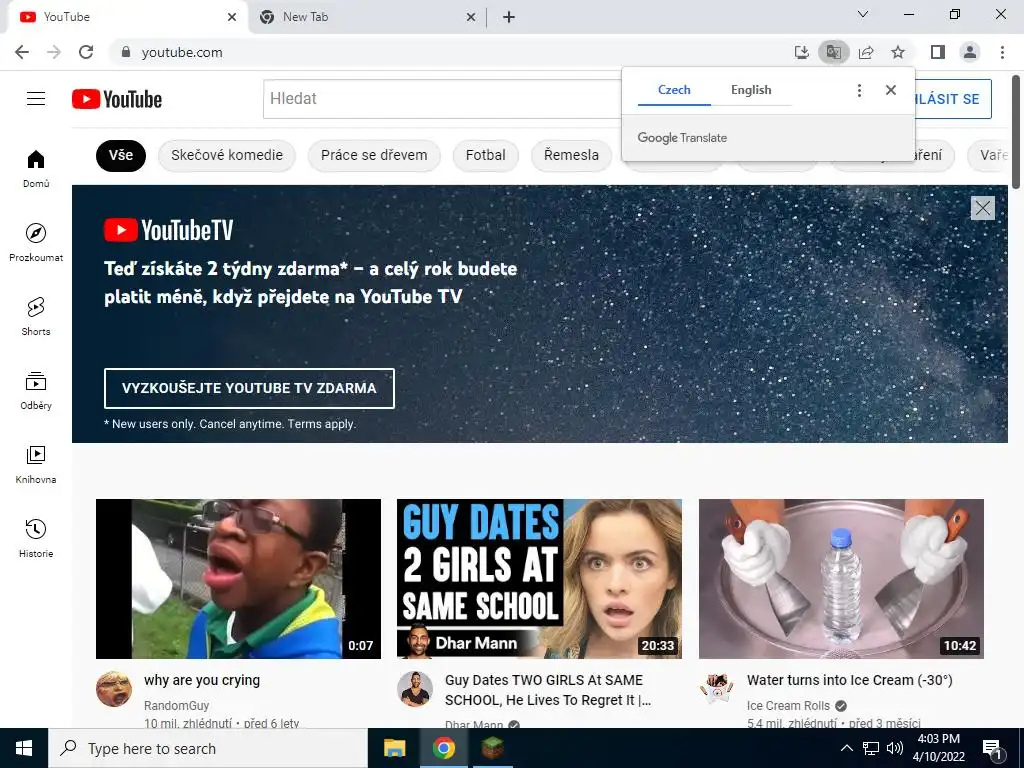1024x768 pixels.
Task: Select the Vše filter chip
Action: coord(121,155)
